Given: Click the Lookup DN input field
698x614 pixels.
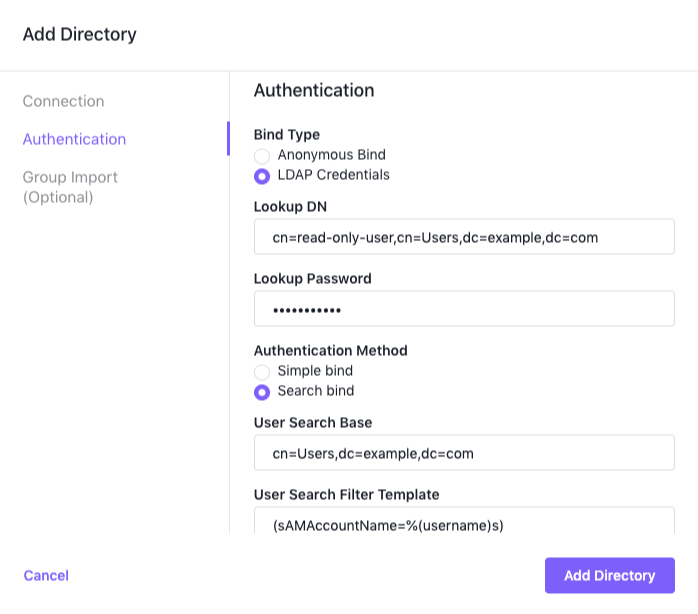Looking at the screenshot, I should coord(464,236).
